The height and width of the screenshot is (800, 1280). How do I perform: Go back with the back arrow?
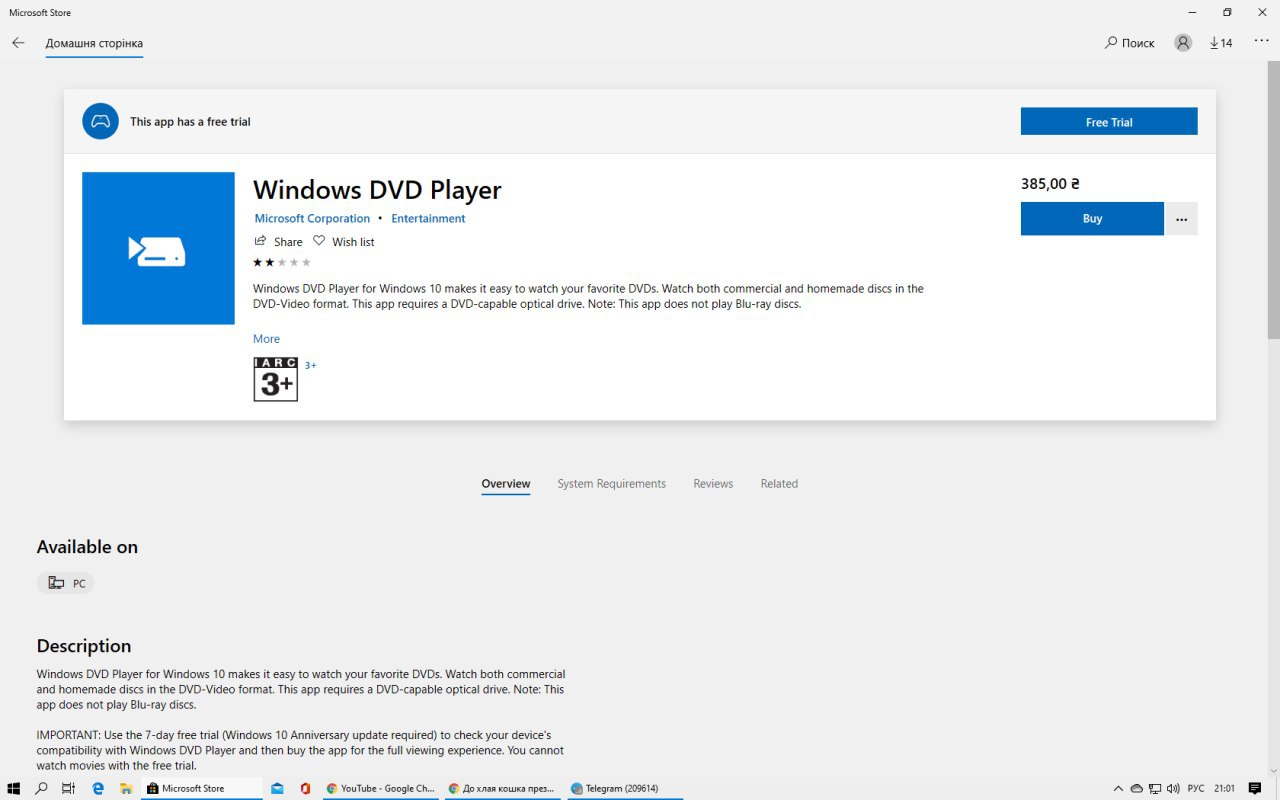18,43
